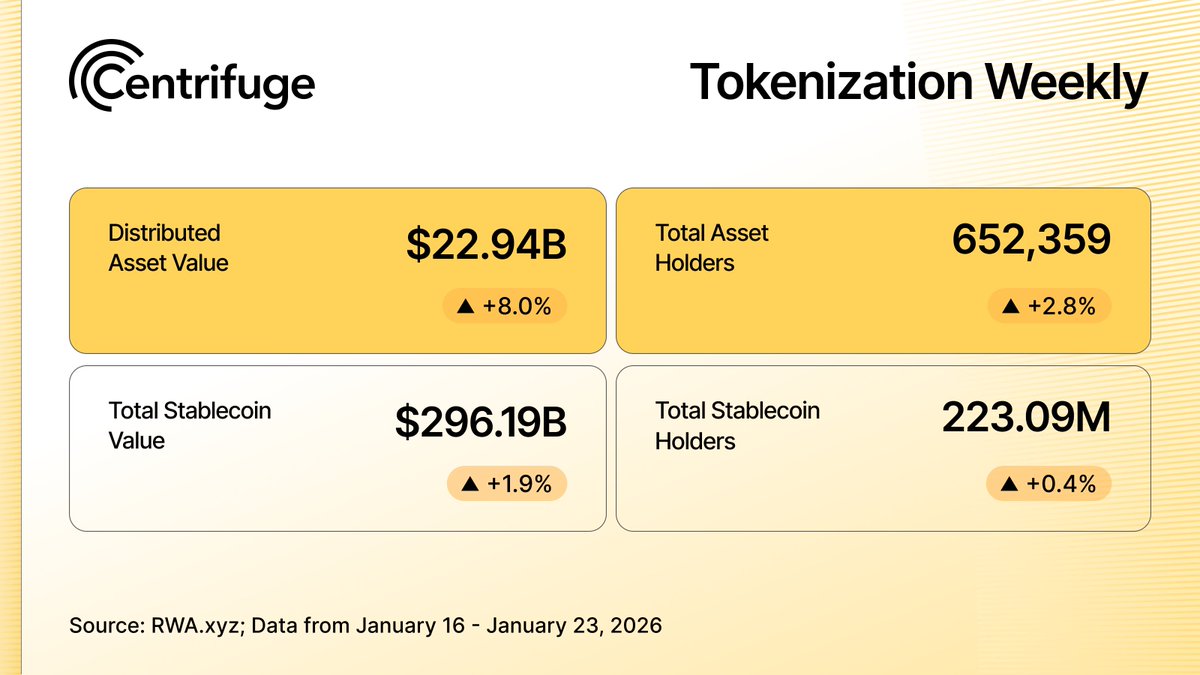Select the 652,359 holders figure
This screenshot has width=1200, height=675.
click(x=1031, y=240)
